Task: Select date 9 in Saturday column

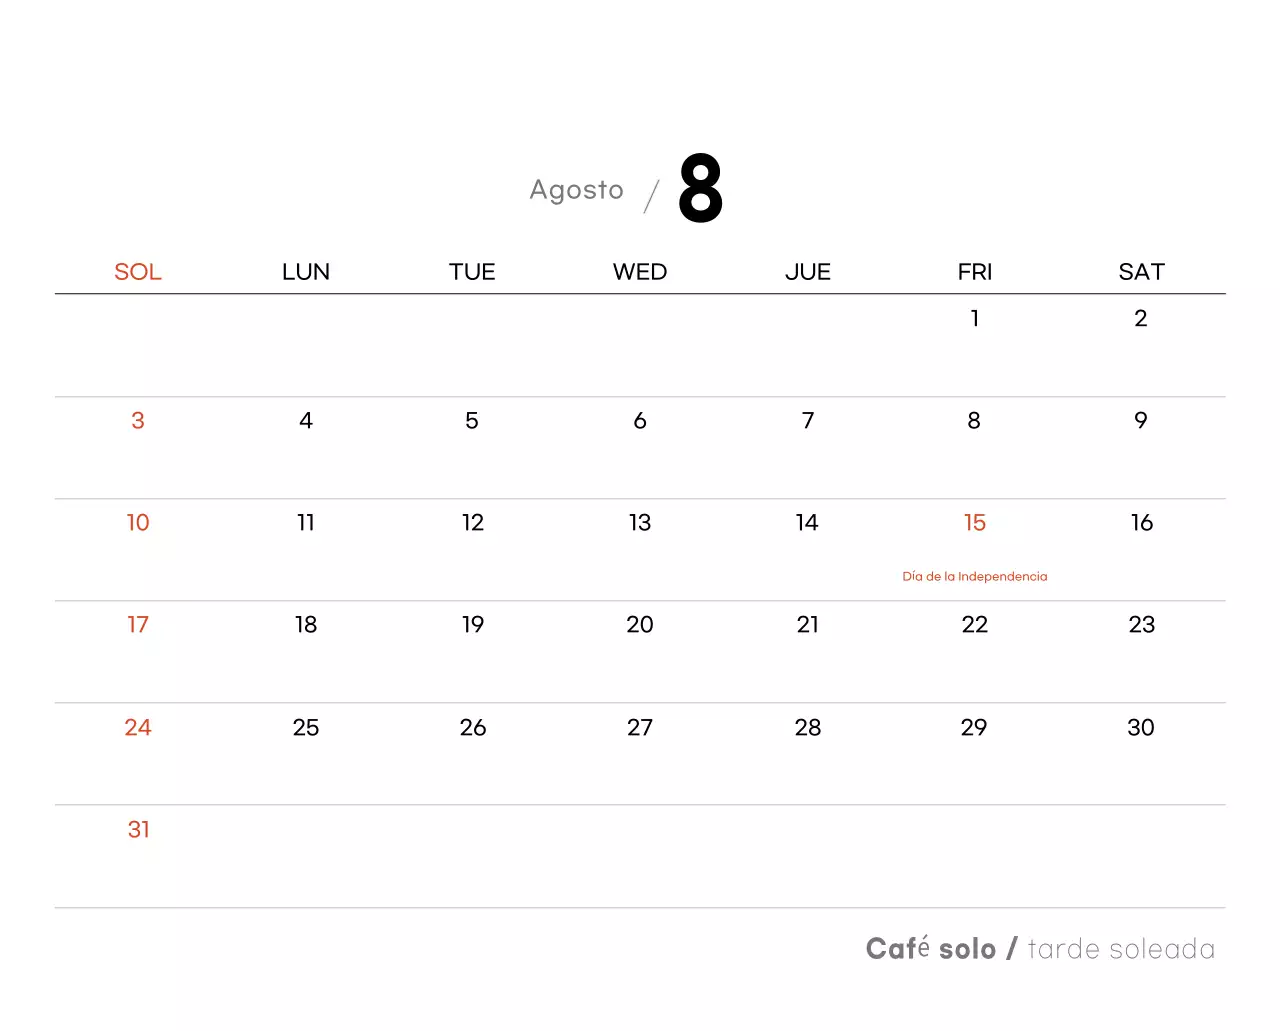Action: [1141, 421]
